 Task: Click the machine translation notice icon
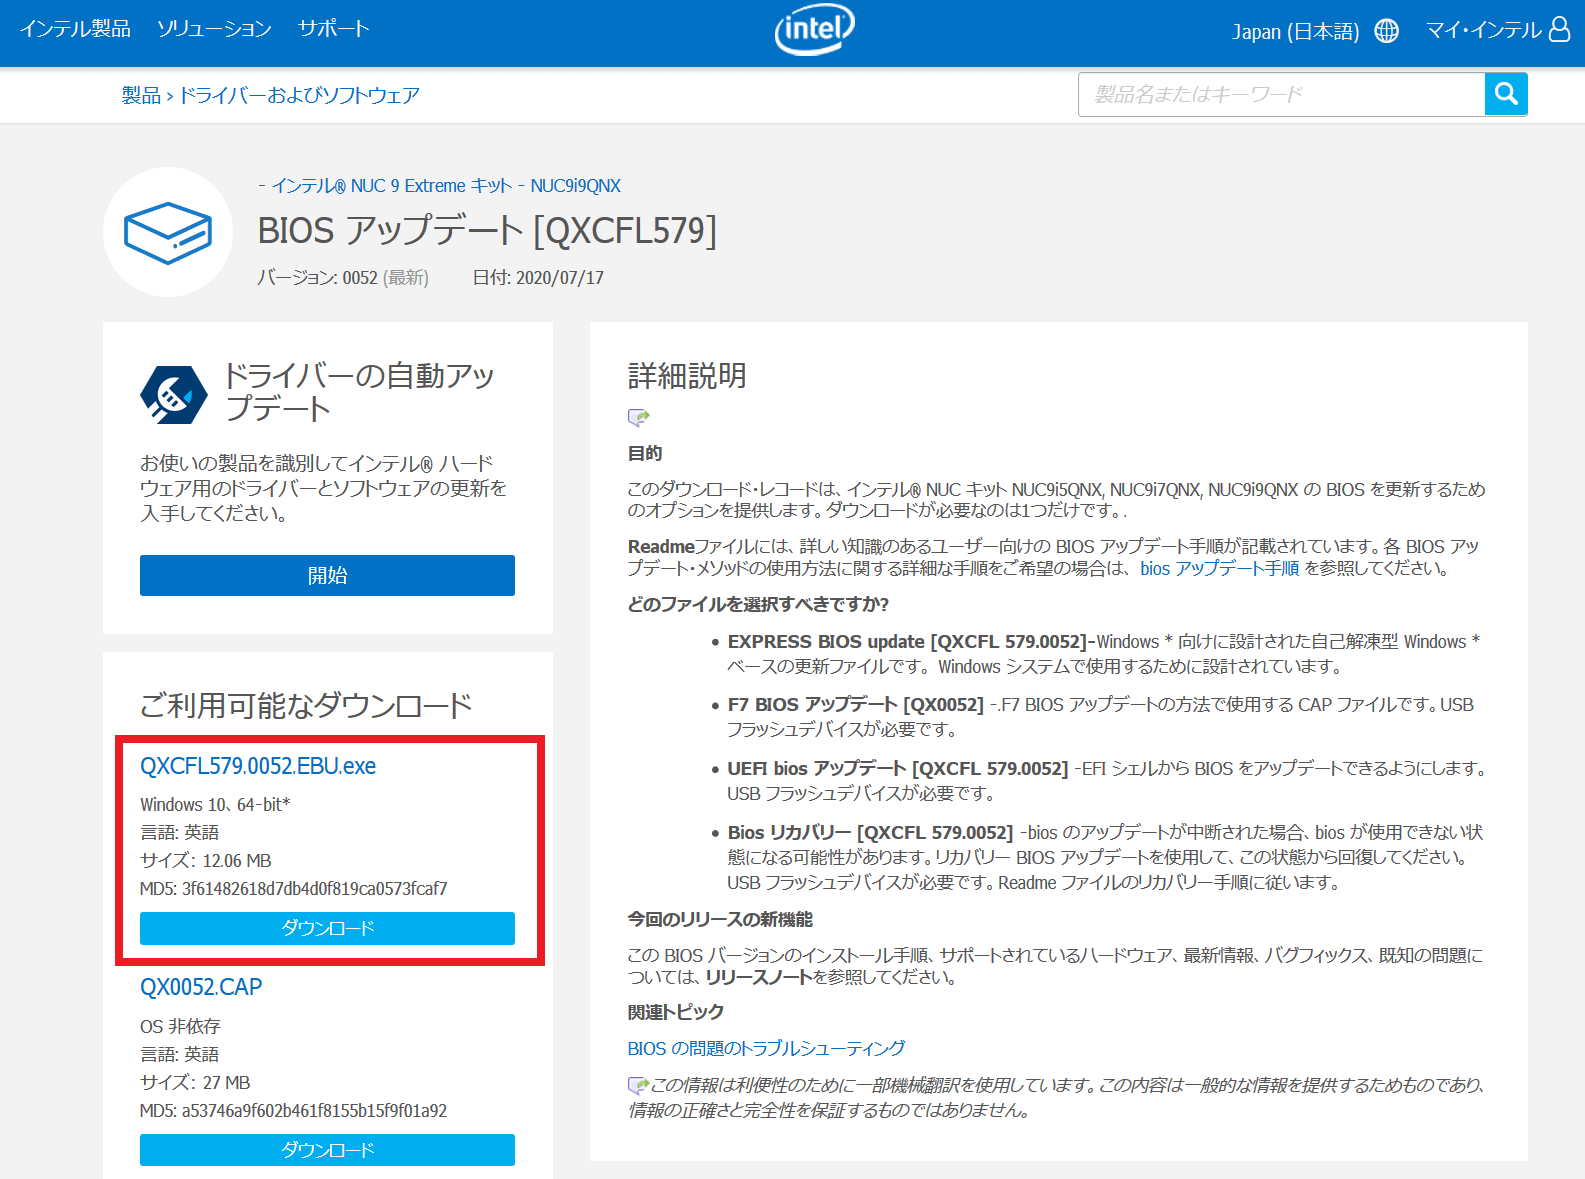point(637,1085)
